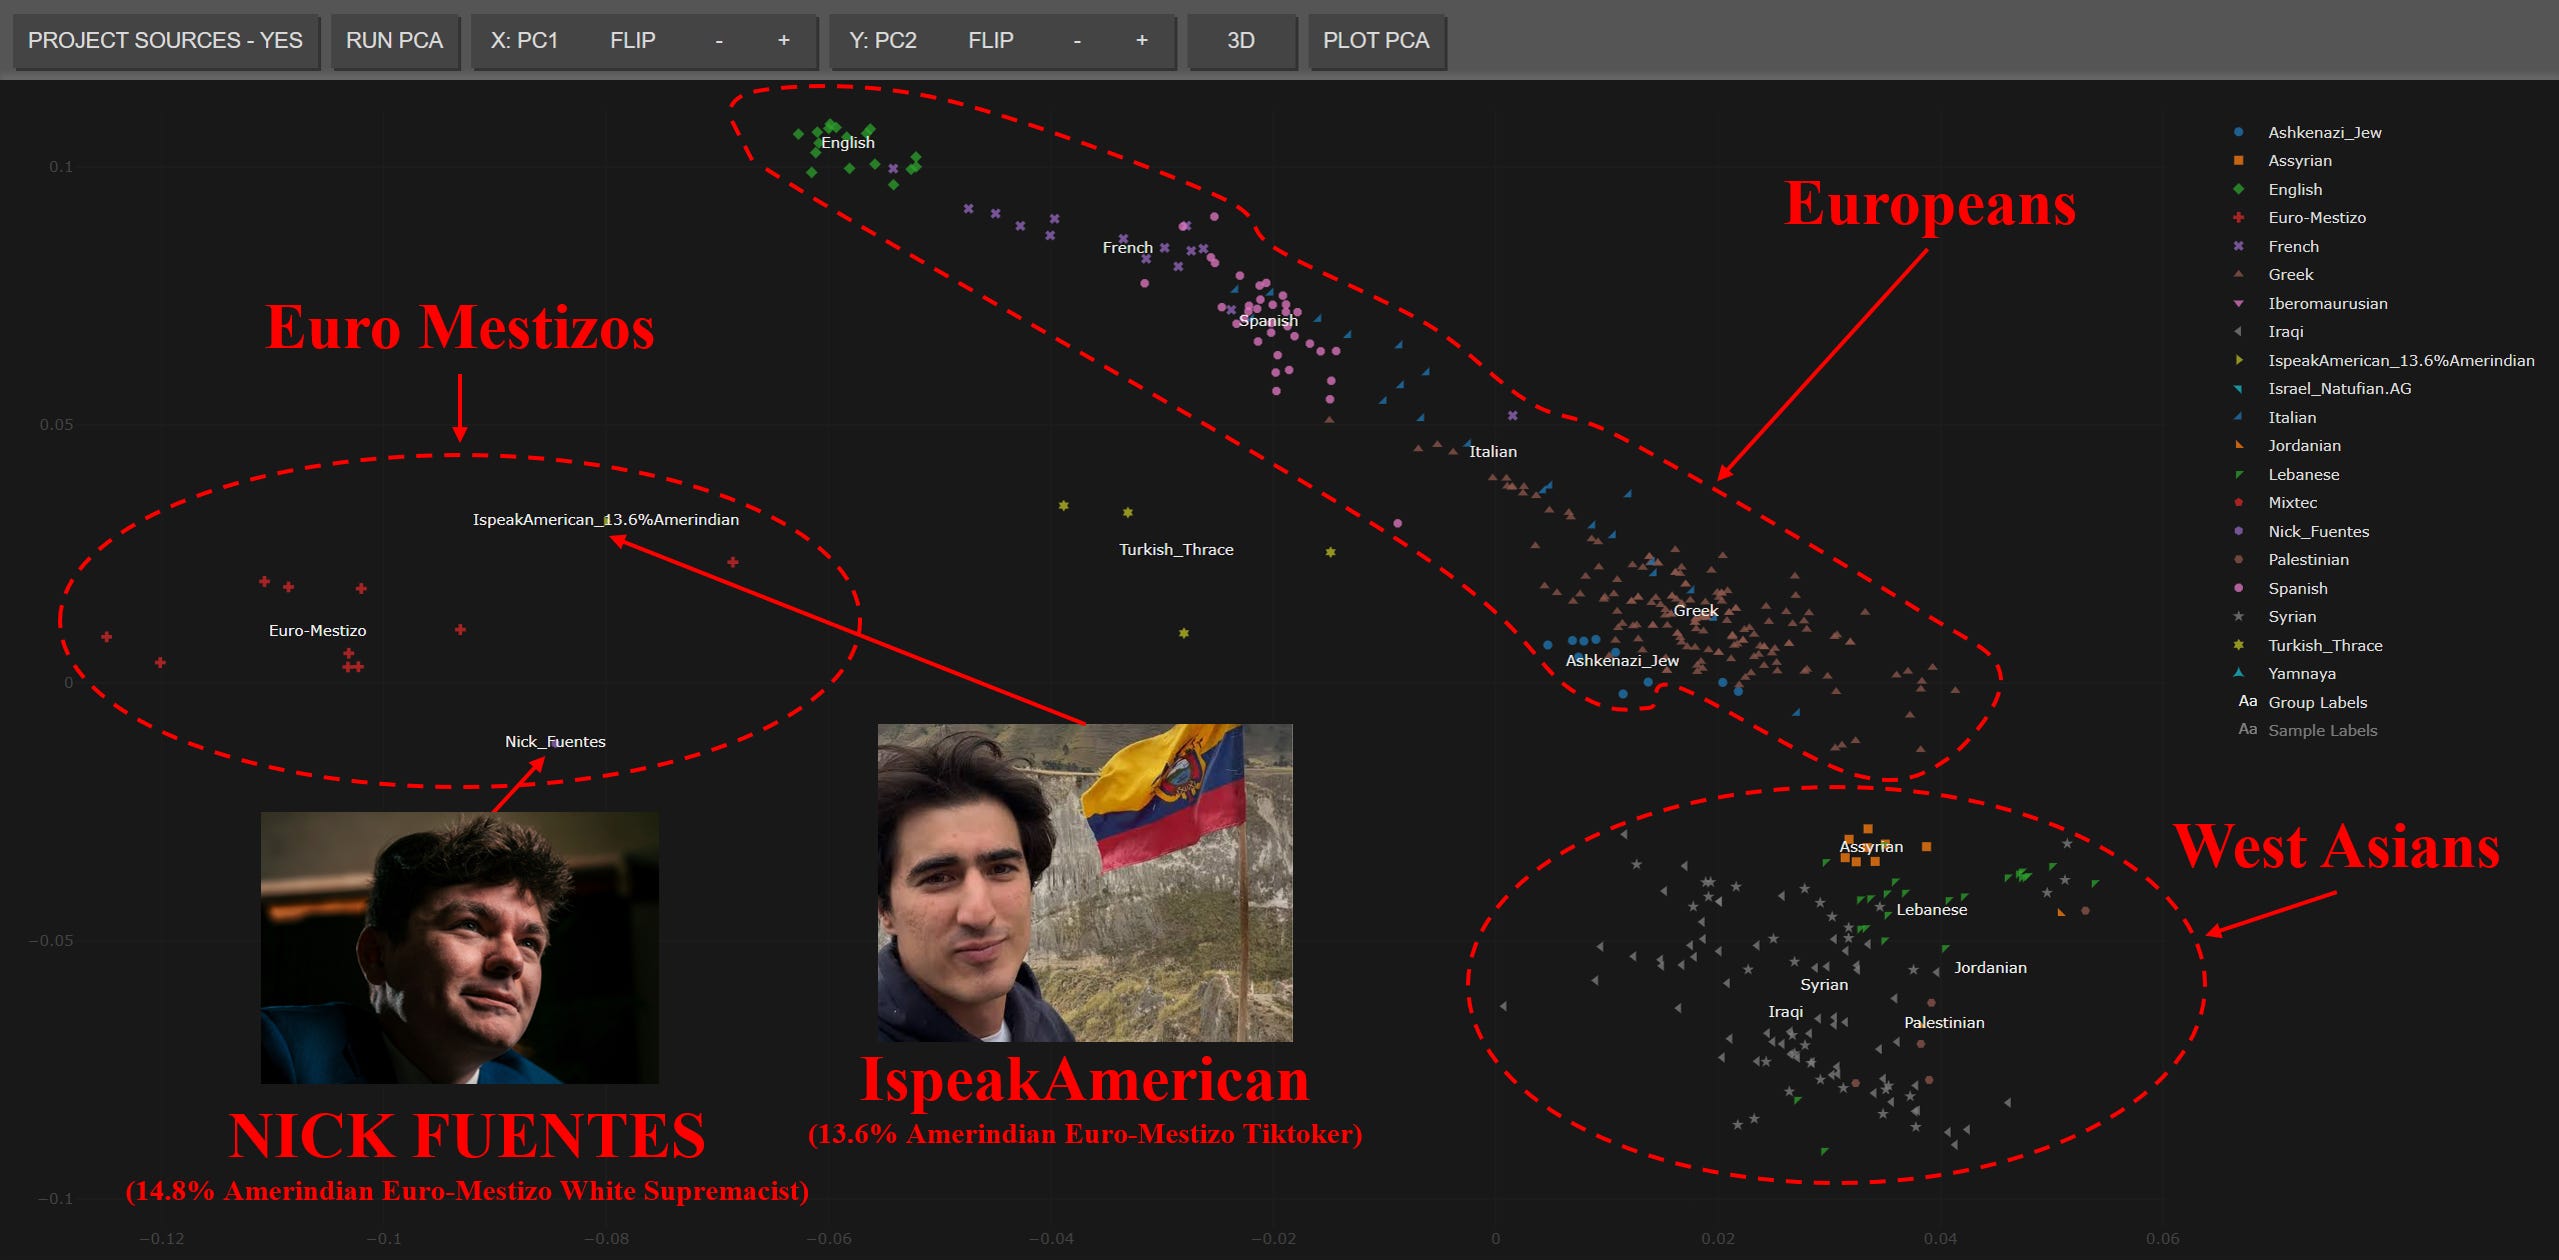Click the Jordanian label on plot
This screenshot has height=1260, width=2559.
point(1990,968)
